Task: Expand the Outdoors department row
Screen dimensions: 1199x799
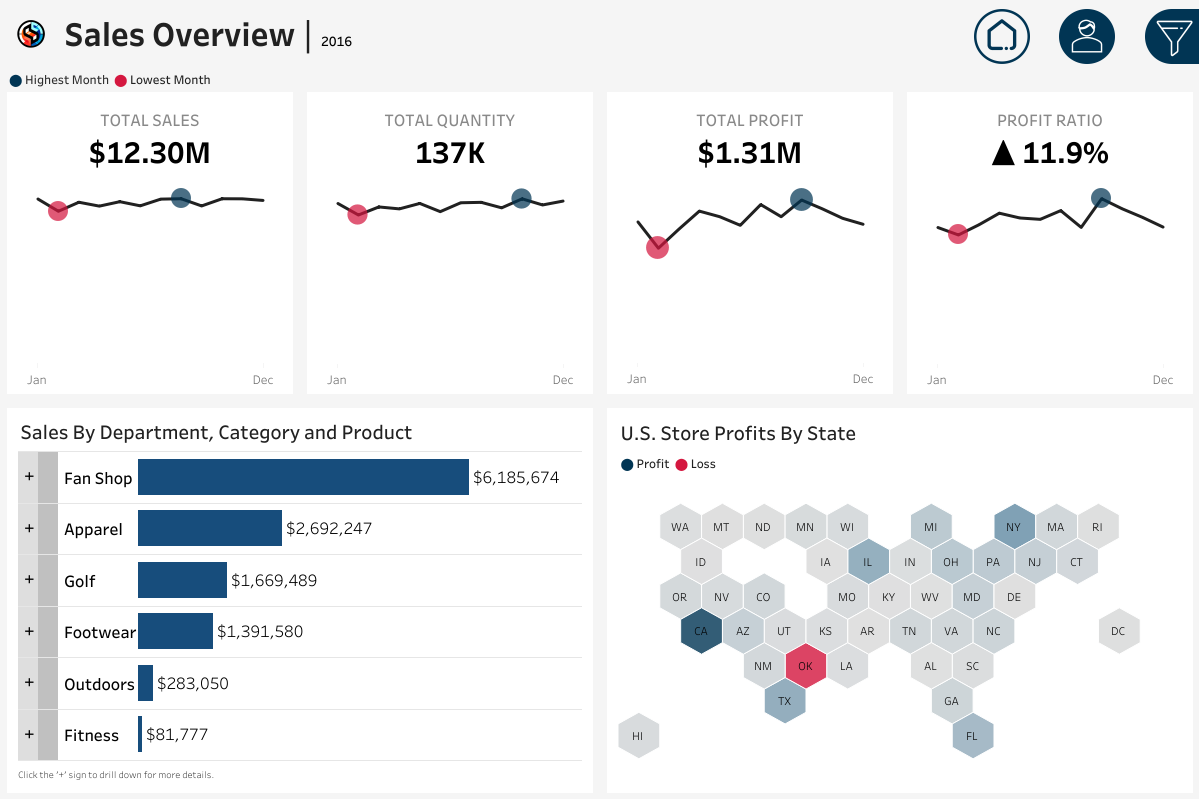Action: click(x=29, y=683)
